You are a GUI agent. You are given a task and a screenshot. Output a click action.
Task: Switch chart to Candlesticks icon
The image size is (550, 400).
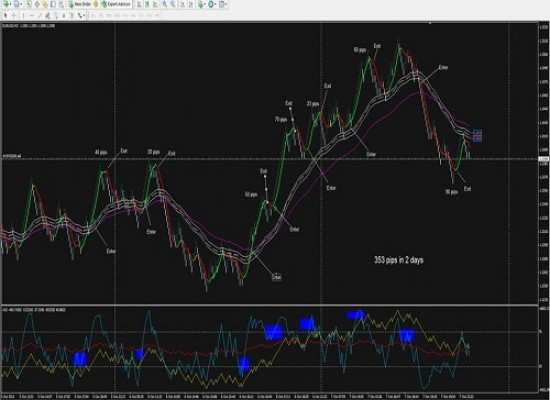coord(147,4)
